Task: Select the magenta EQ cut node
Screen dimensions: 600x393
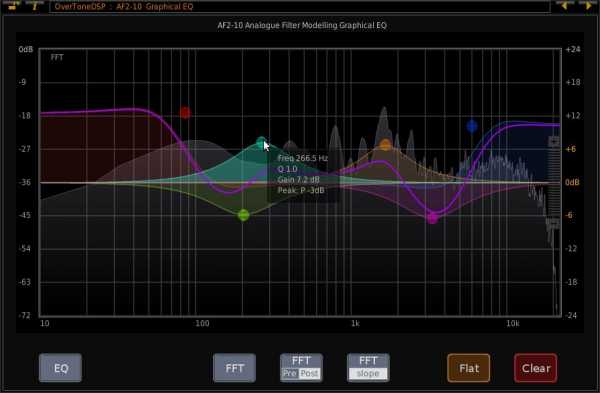Action: point(432,219)
